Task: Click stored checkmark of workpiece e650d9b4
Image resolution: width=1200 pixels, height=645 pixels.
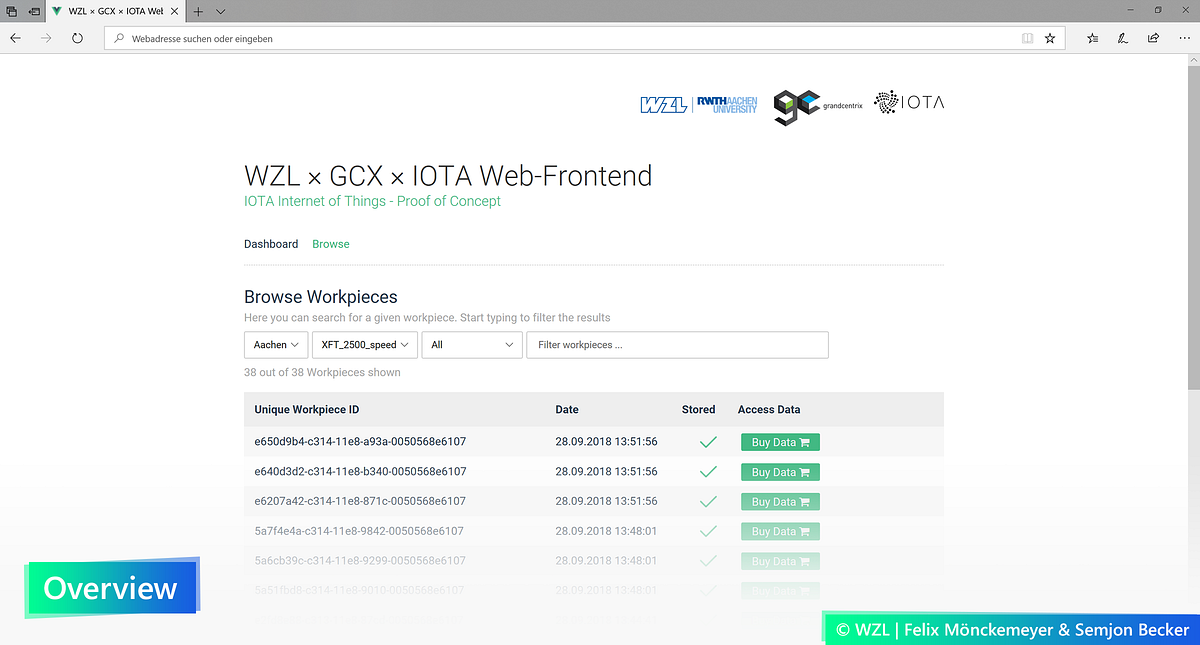Action: coord(708,441)
